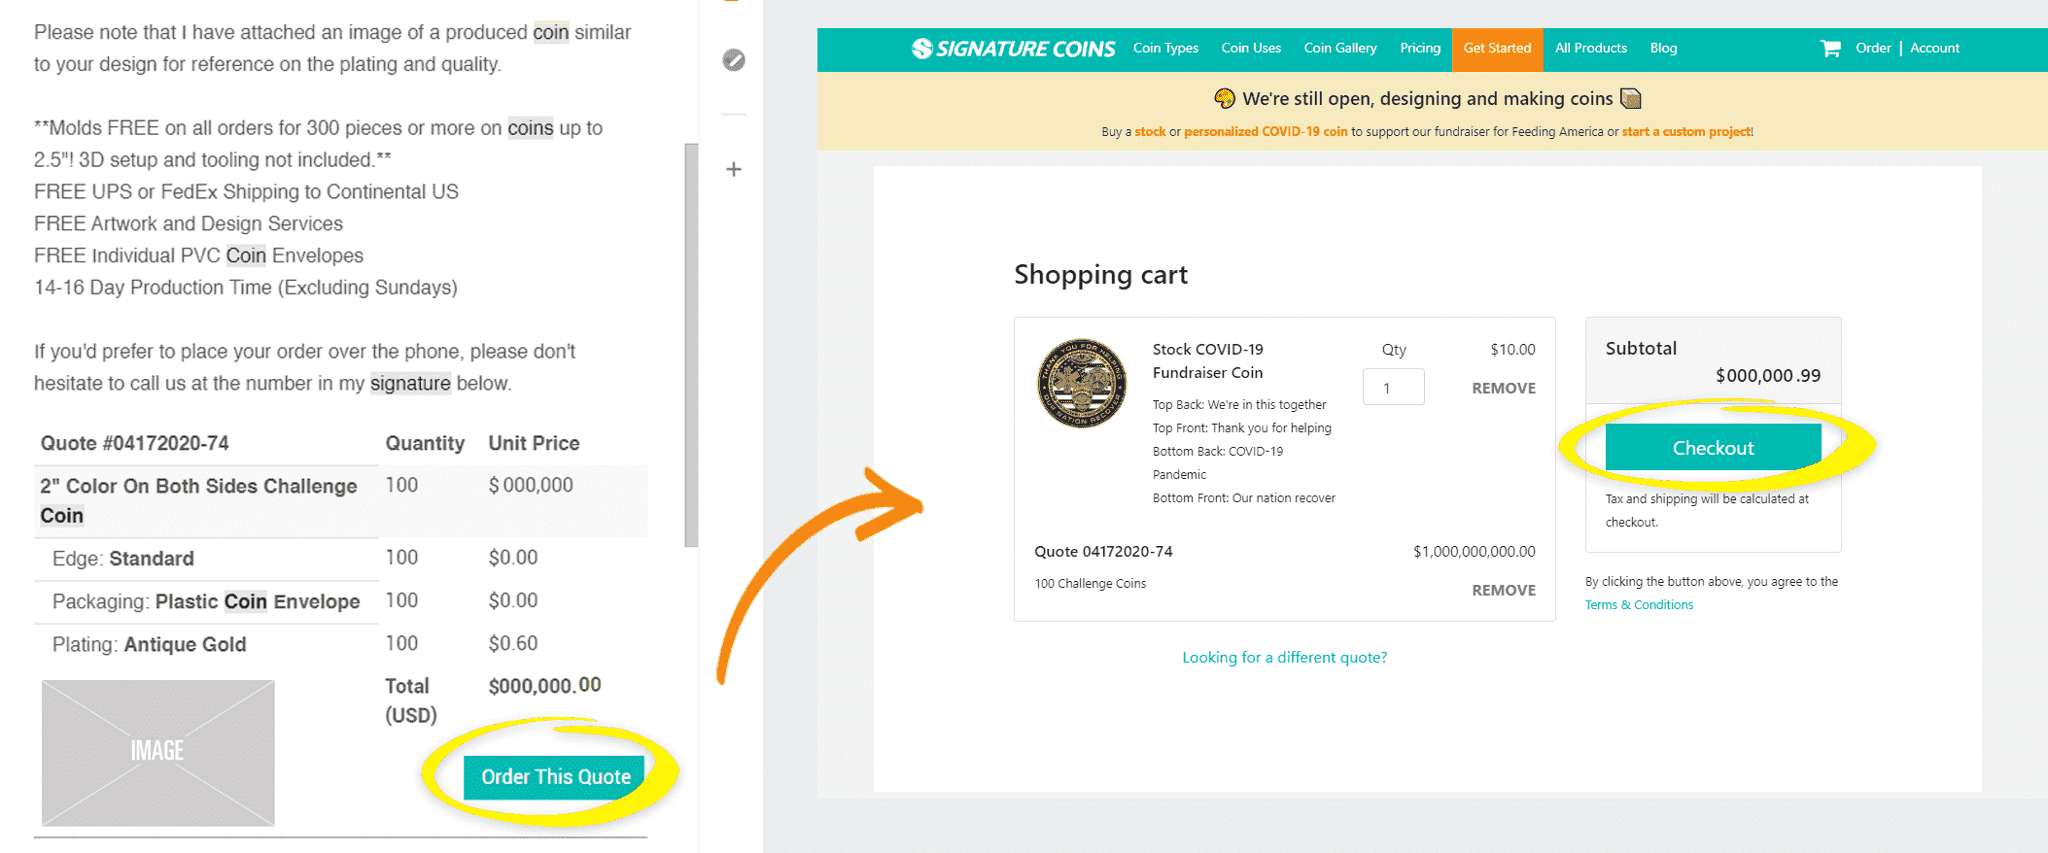Open All Products in navigation
The height and width of the screenshot is (853, 2048).
tap(1590, 48)
